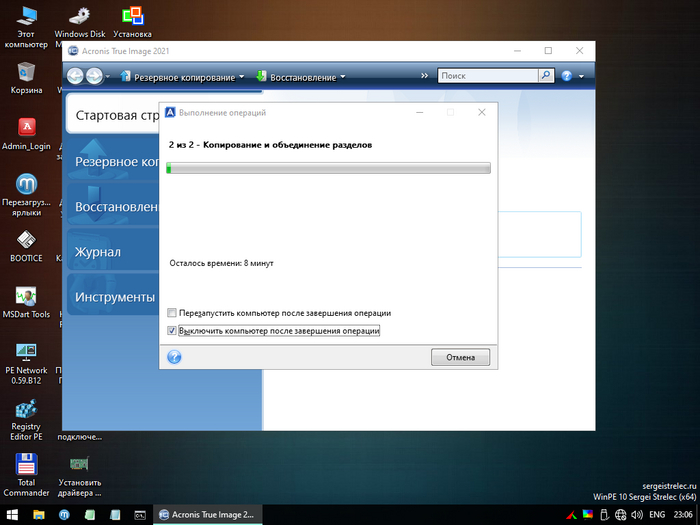This screenshot has height=525, width=700.
Task: Launch PE Network 0.59.B12 icon
Action: (26, 364)
